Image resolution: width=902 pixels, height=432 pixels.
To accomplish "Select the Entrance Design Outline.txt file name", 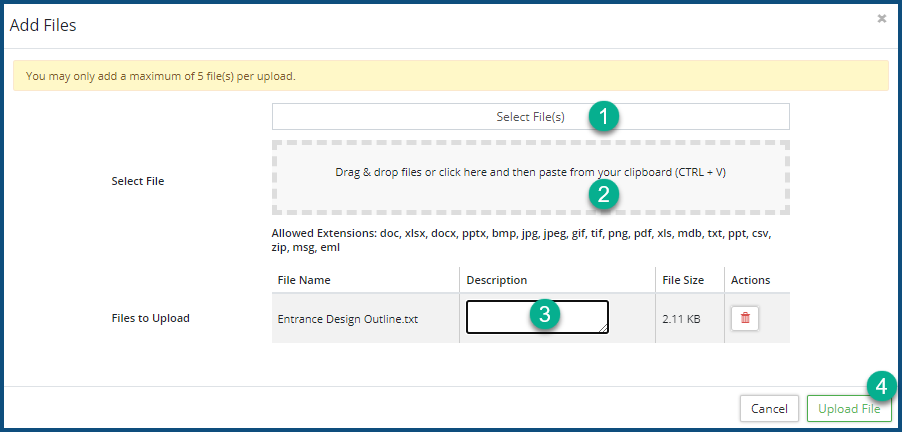I will click(347, 319).
